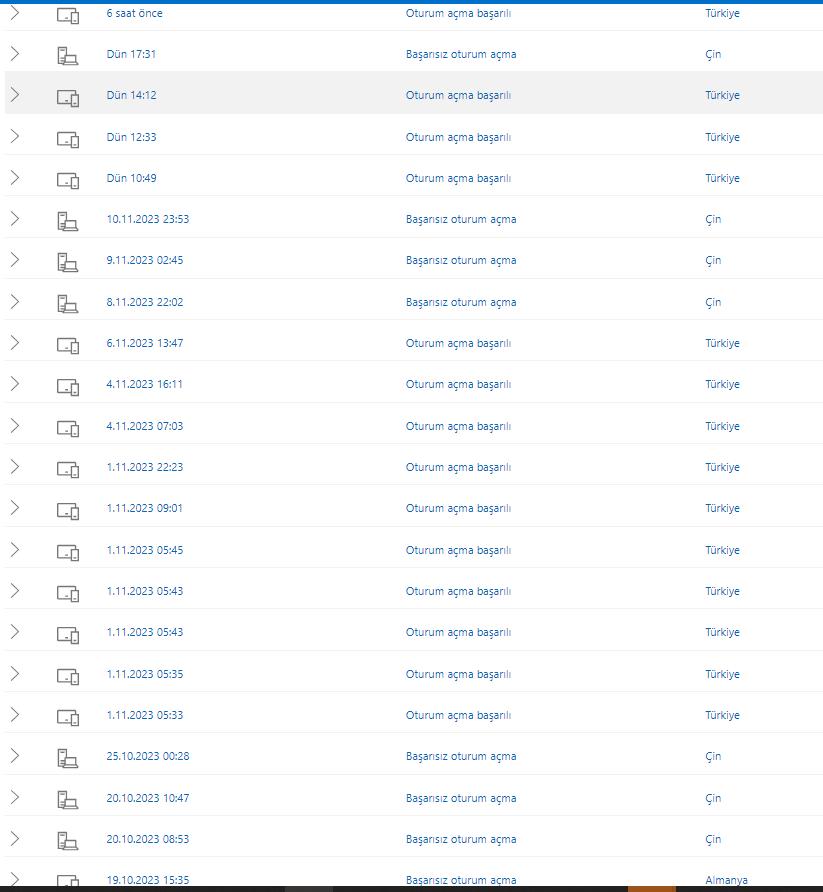Click the device icon for 1.11.2023 09:01

(x=68, y=511)
